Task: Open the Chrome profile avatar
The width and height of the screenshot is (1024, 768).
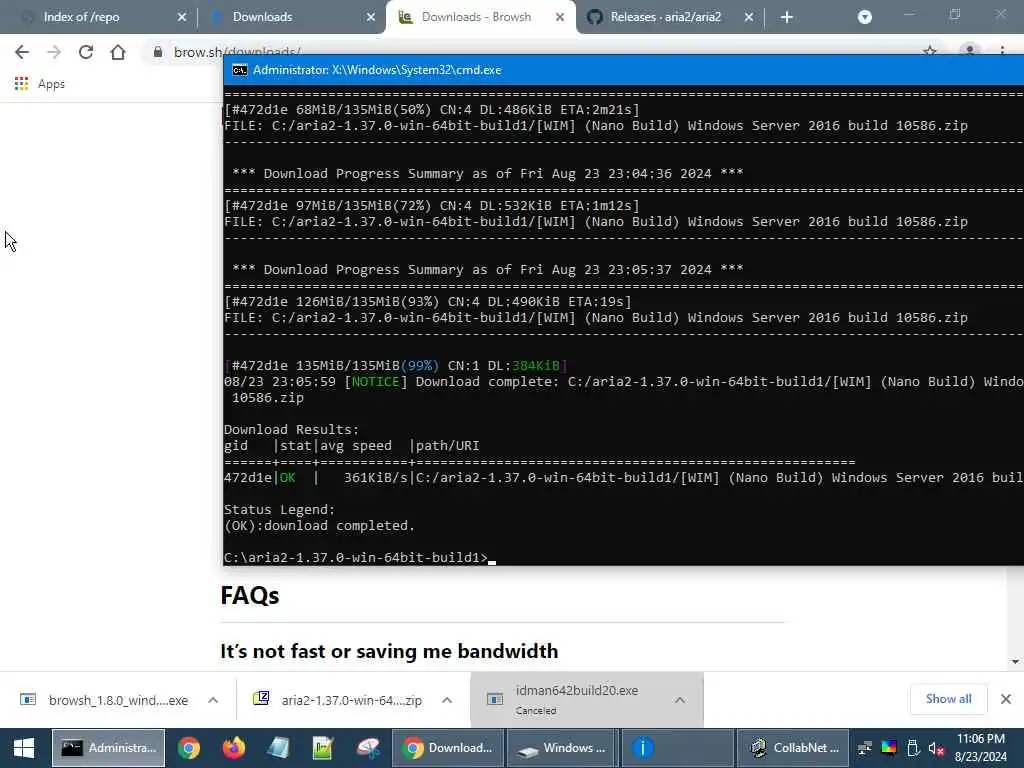Action: 970,50
